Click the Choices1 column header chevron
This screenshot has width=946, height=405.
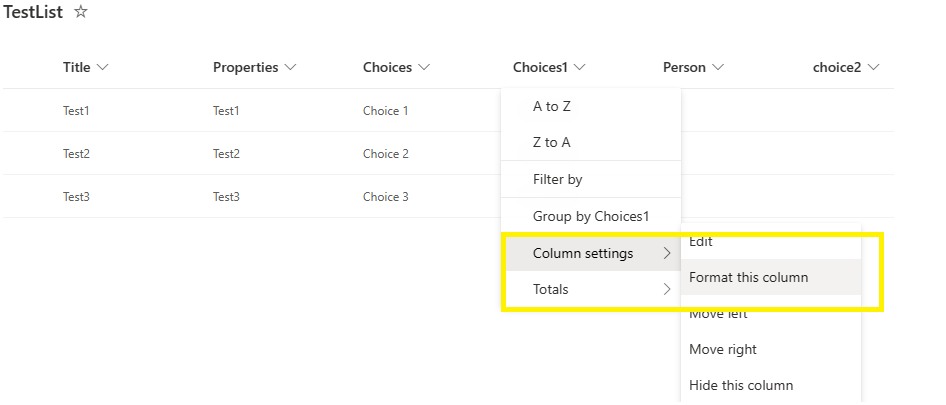[x=580, y=68]
